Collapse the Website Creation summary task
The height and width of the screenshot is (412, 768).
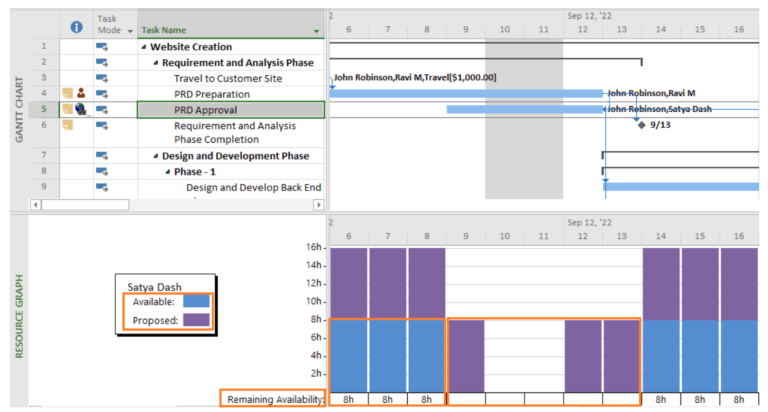pos(144,47)
